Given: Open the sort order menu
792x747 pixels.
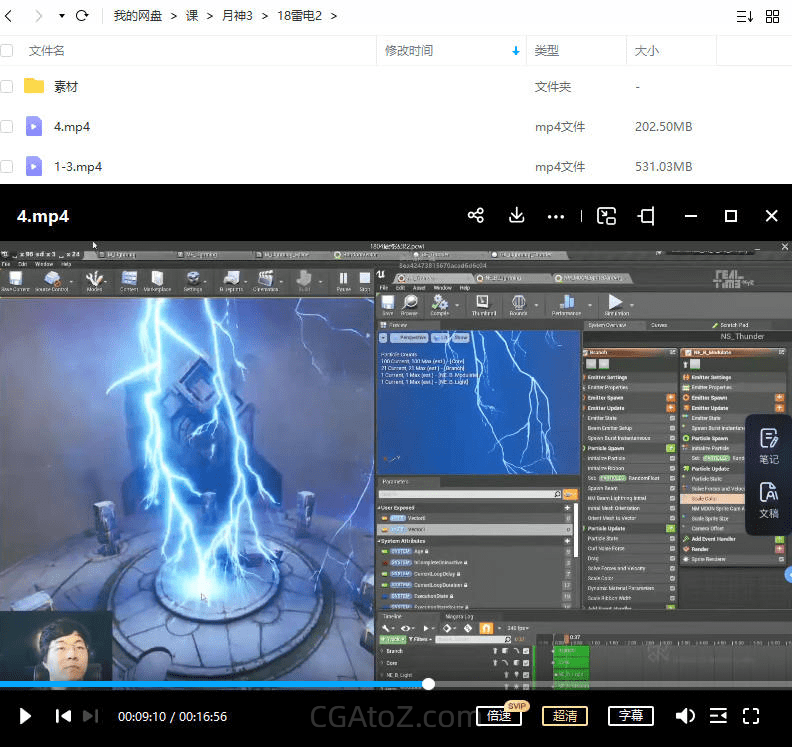Looking at the screenshot, I should (744, 16).
